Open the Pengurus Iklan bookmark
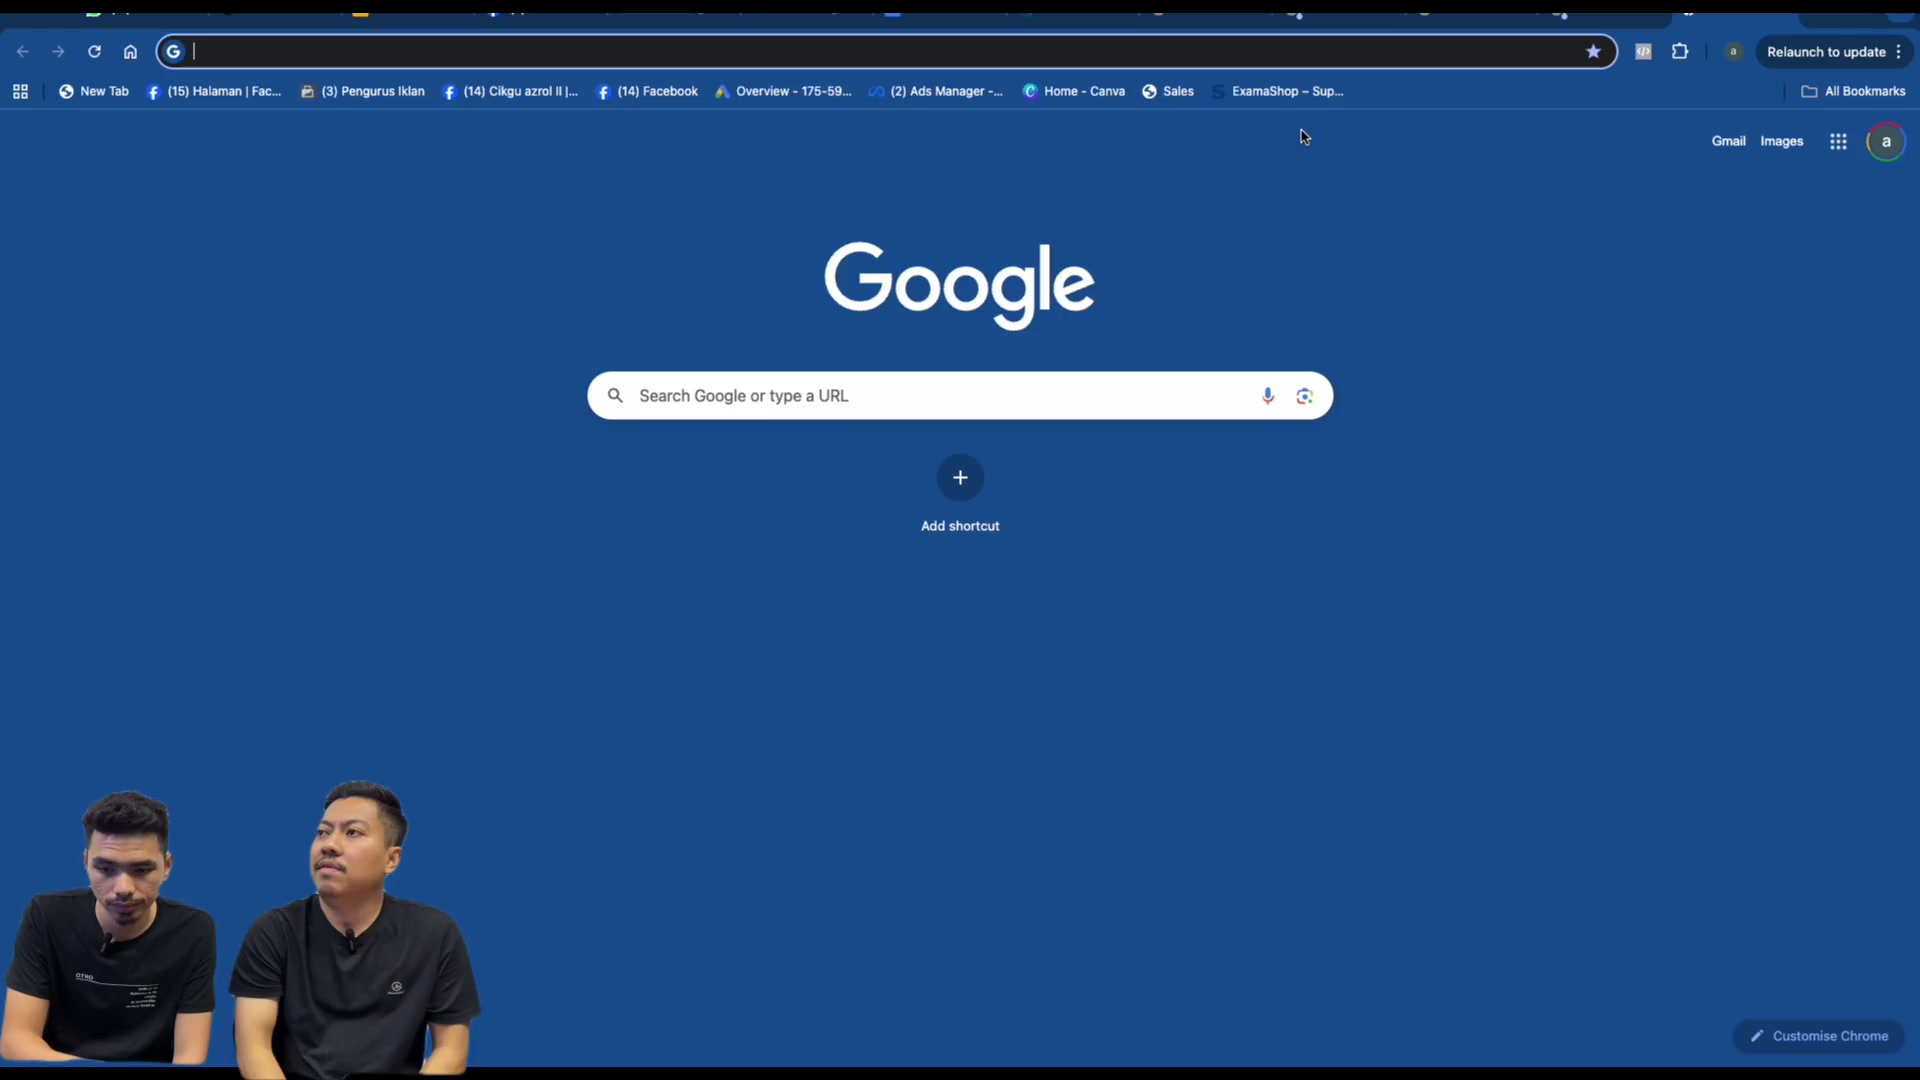The image size is (1920, 1080). (x=363, y=91)
